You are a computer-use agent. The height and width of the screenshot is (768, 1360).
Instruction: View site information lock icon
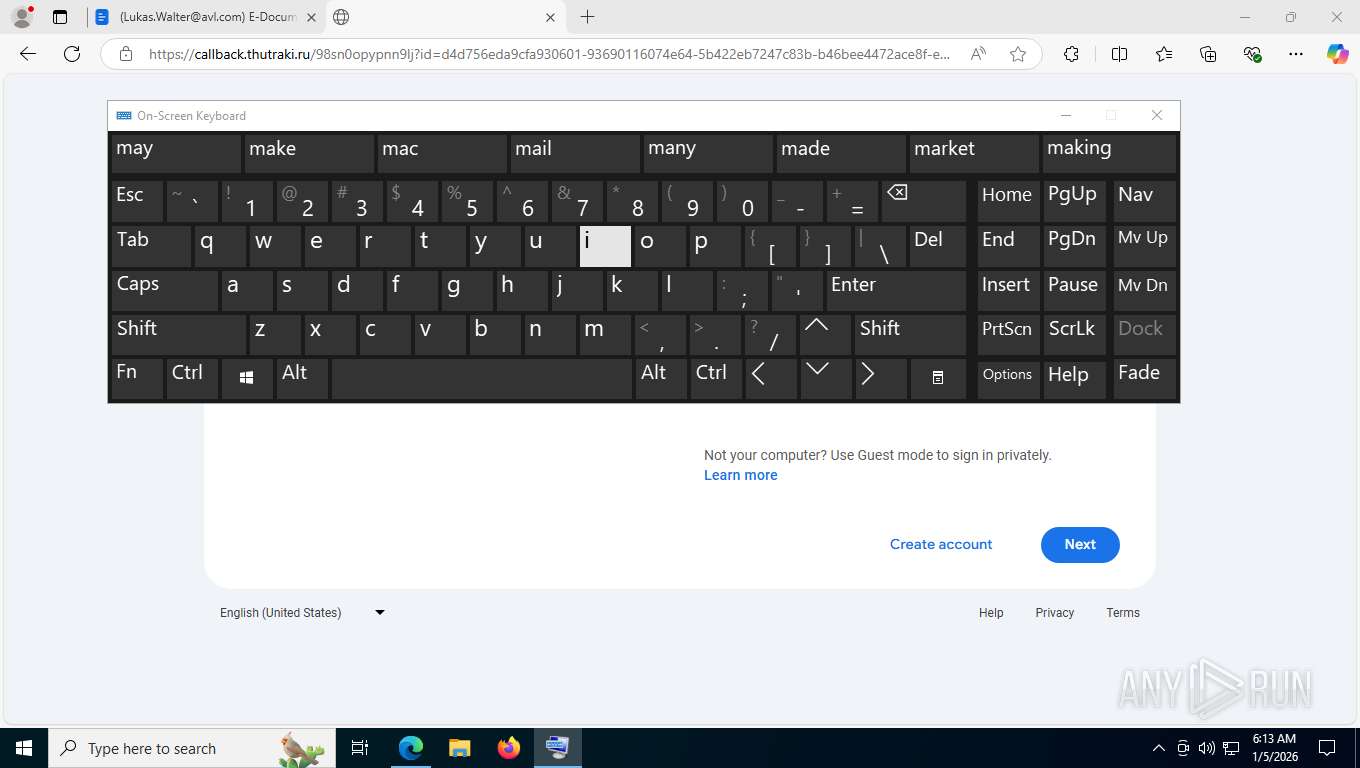tap(126, 54)
